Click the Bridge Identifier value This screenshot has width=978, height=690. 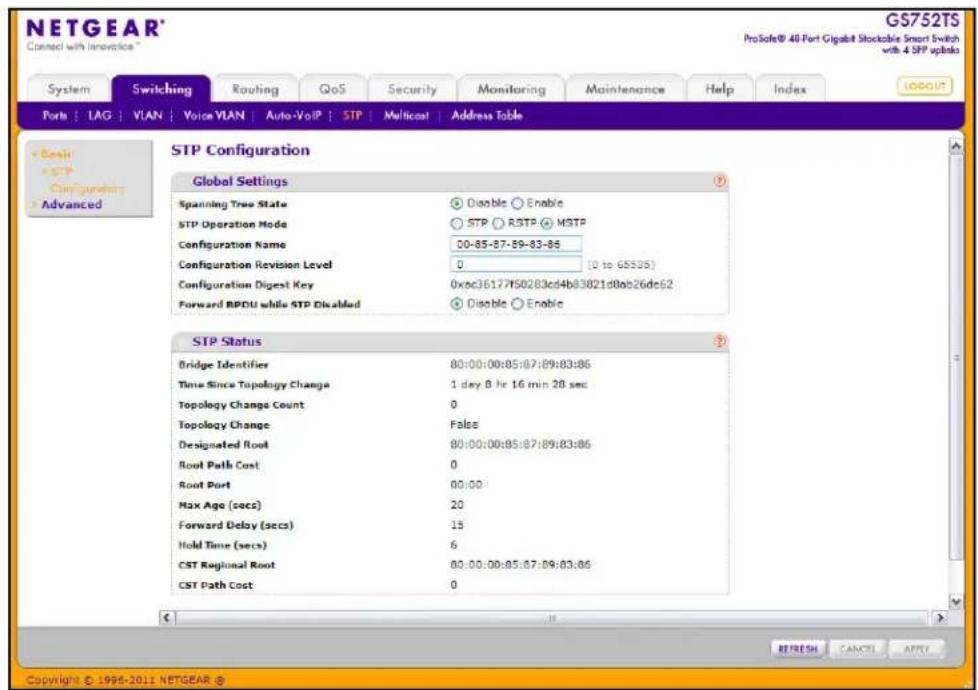point(520,364)
